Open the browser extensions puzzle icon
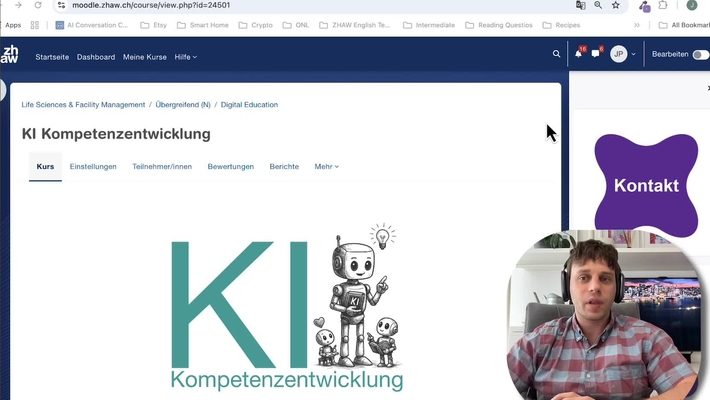The width and height of the screenshot is (710, 400). (663, 5)
